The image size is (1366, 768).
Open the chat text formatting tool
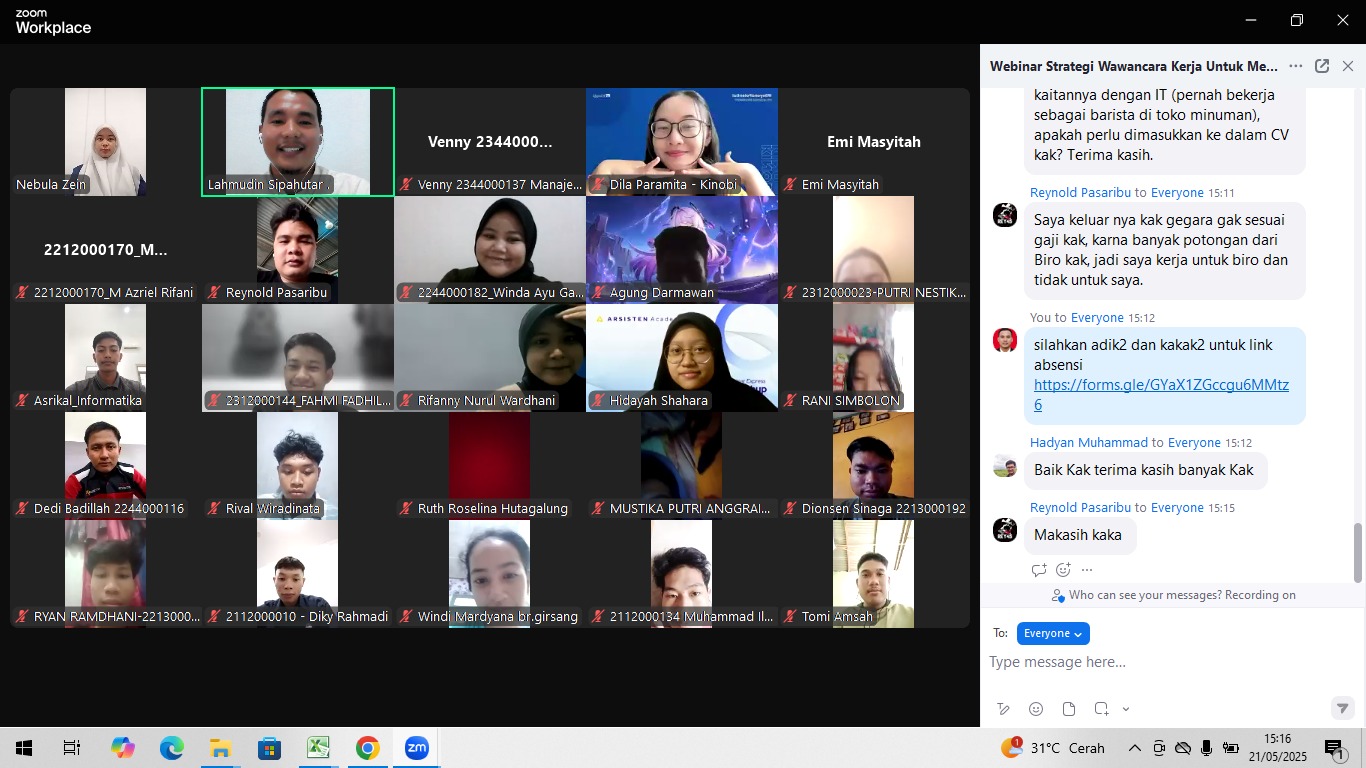click(x=1003, y=709)
